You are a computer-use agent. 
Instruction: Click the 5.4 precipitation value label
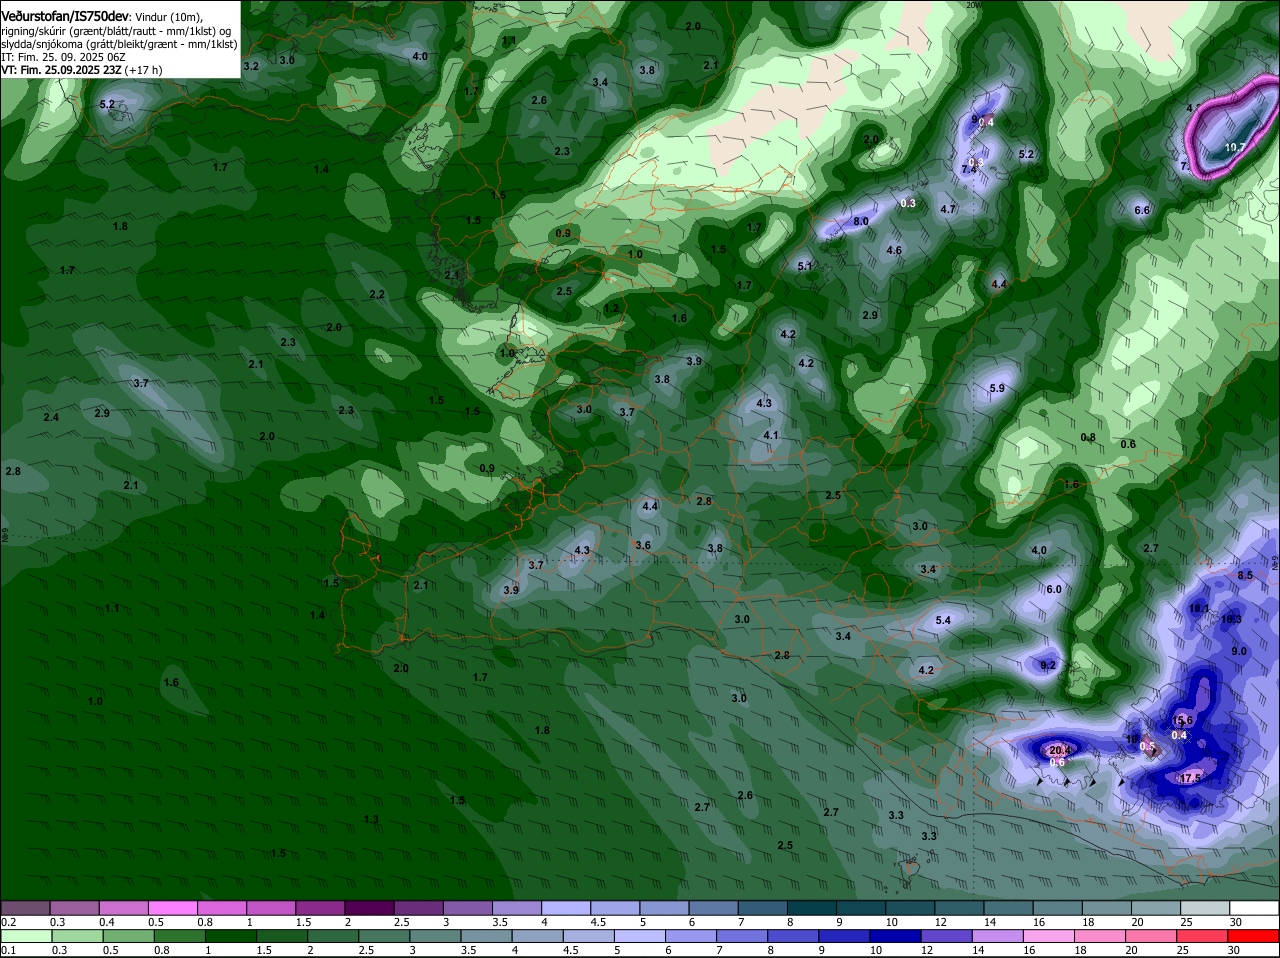pyautogui.click(x=943, y=621)
